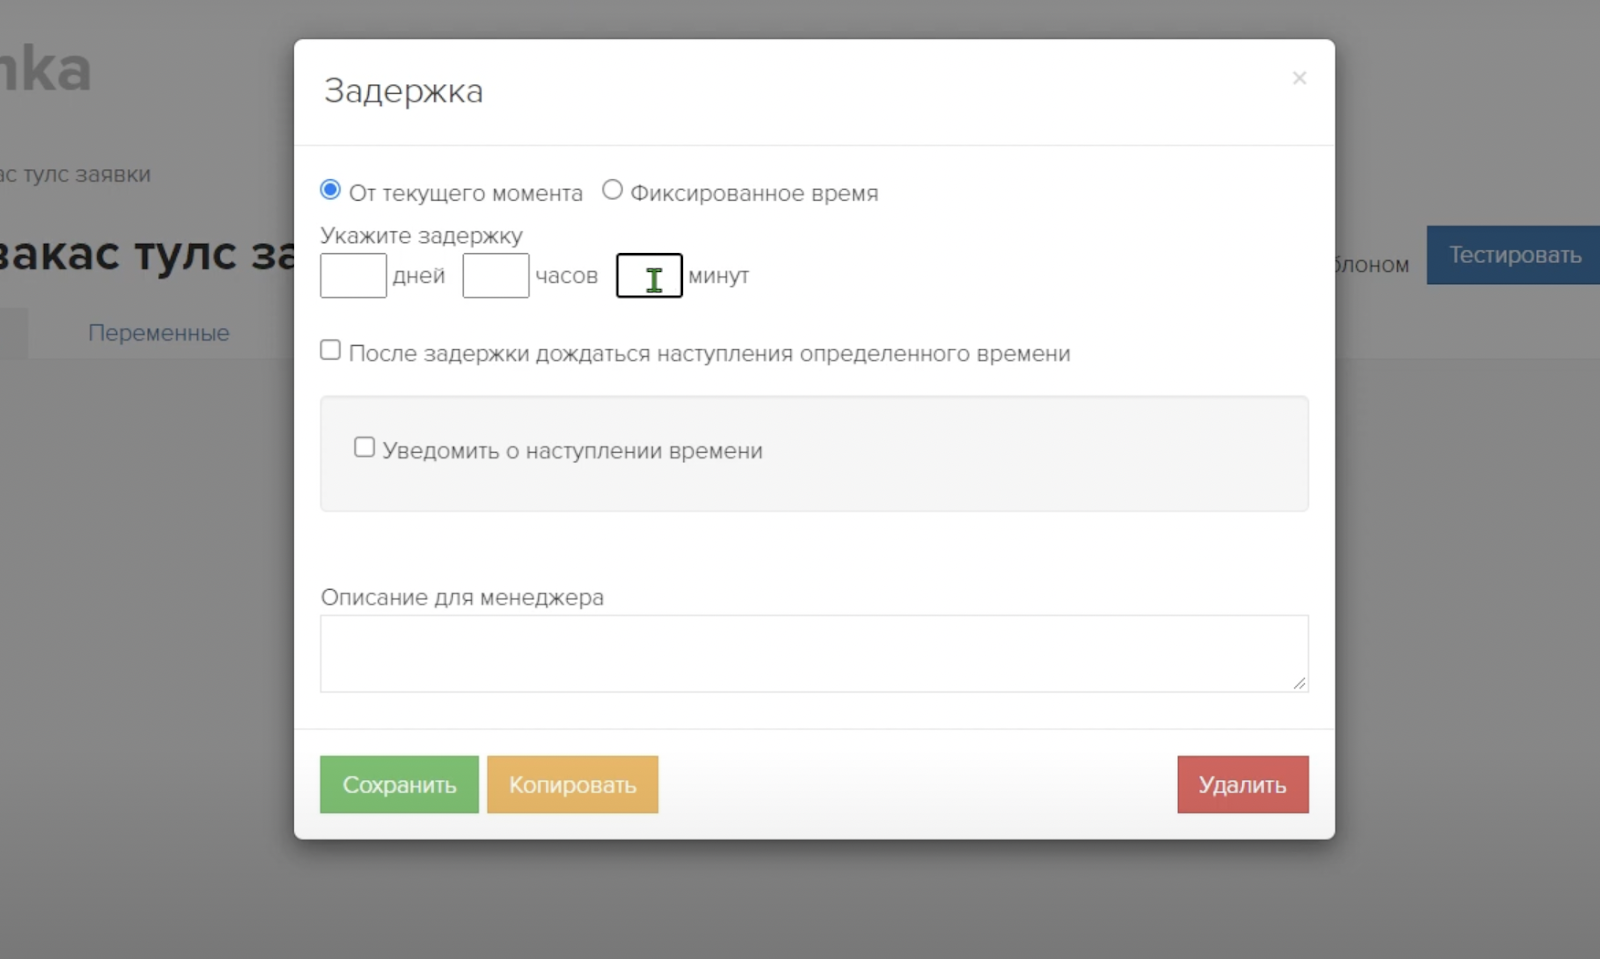Click the orange Копировать button
Screen dimensions: 1600x959
(572, 785)
